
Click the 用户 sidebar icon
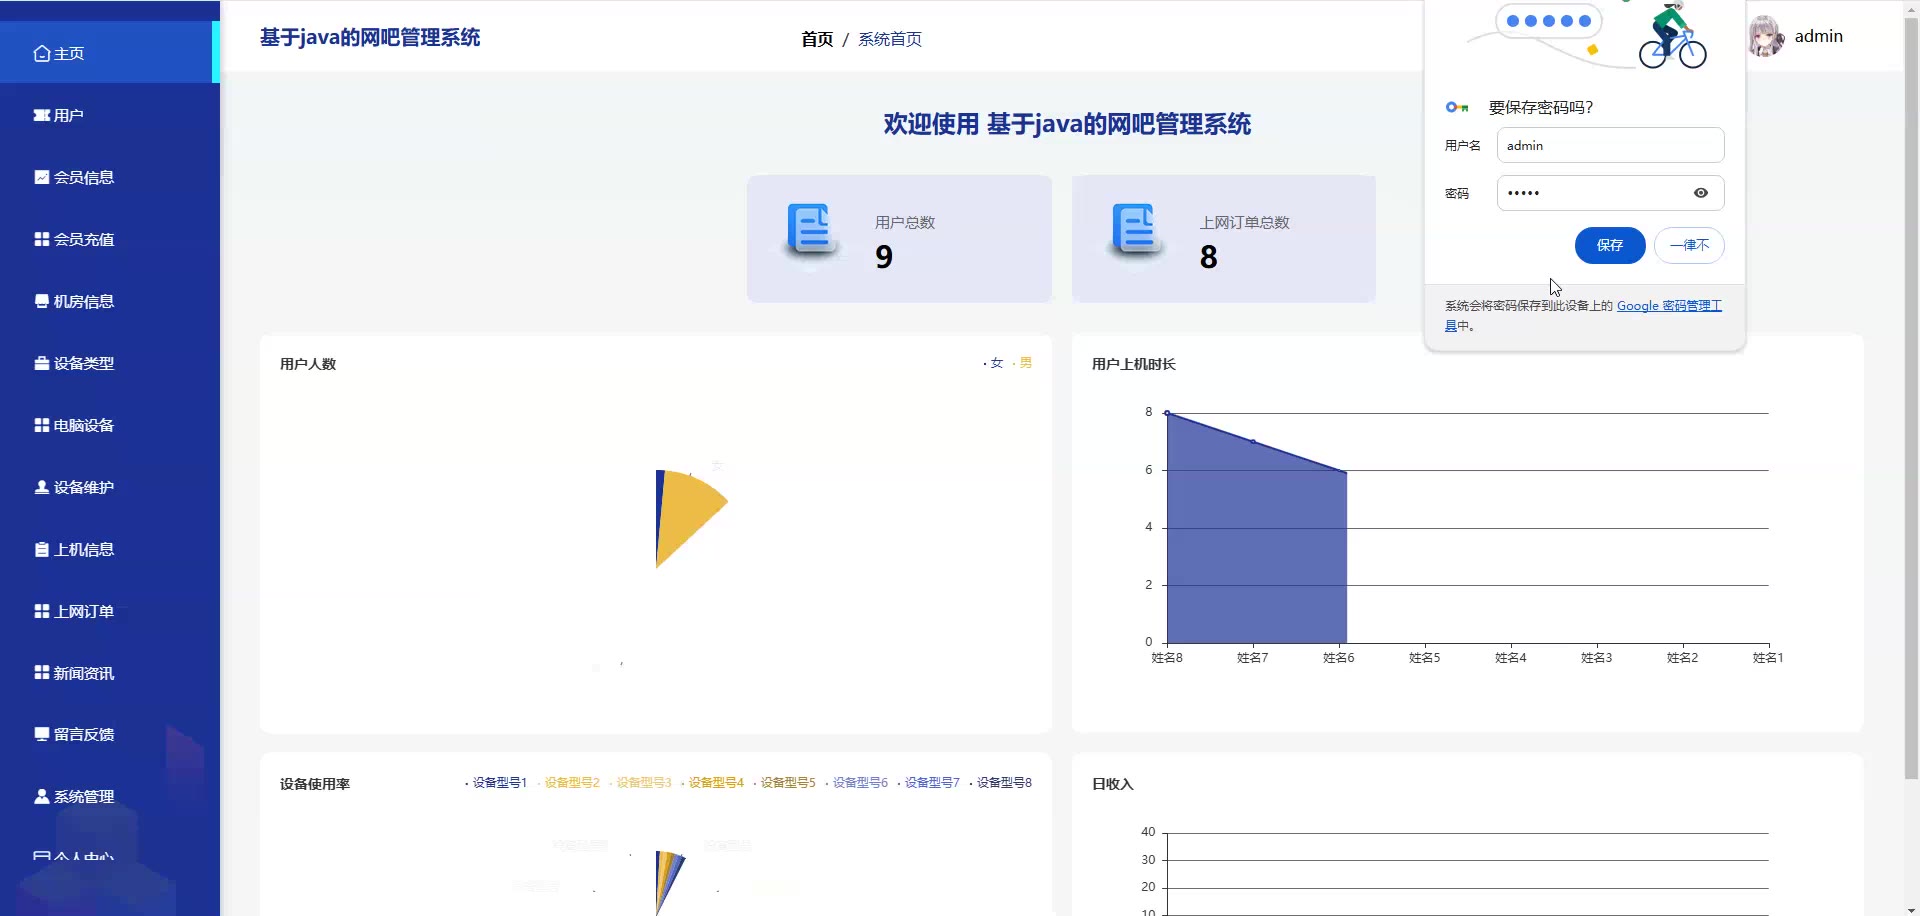(42, 116)
